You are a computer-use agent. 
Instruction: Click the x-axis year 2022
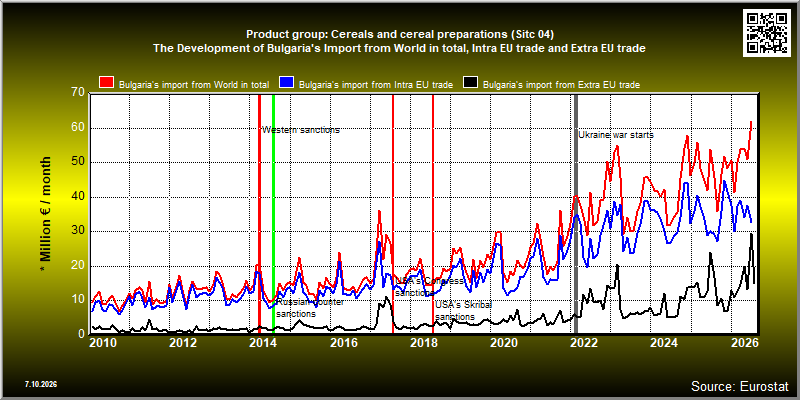coord(584,342)
